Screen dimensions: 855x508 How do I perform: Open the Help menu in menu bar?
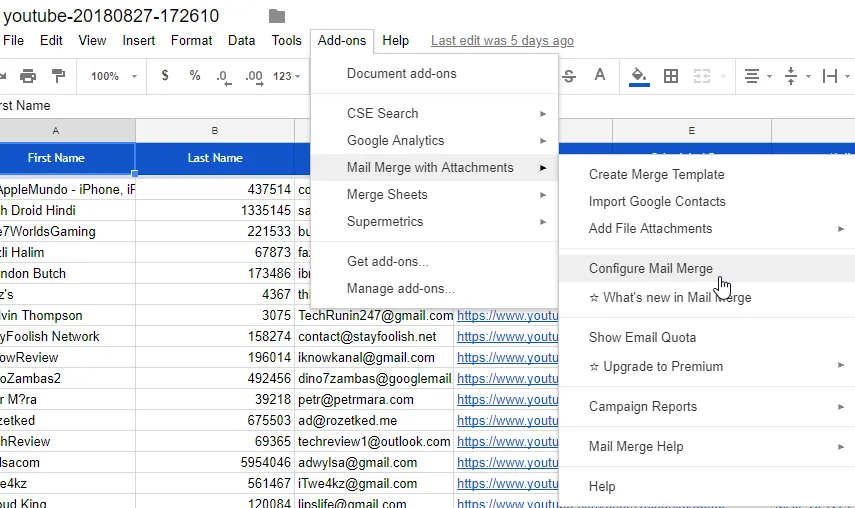395,41
